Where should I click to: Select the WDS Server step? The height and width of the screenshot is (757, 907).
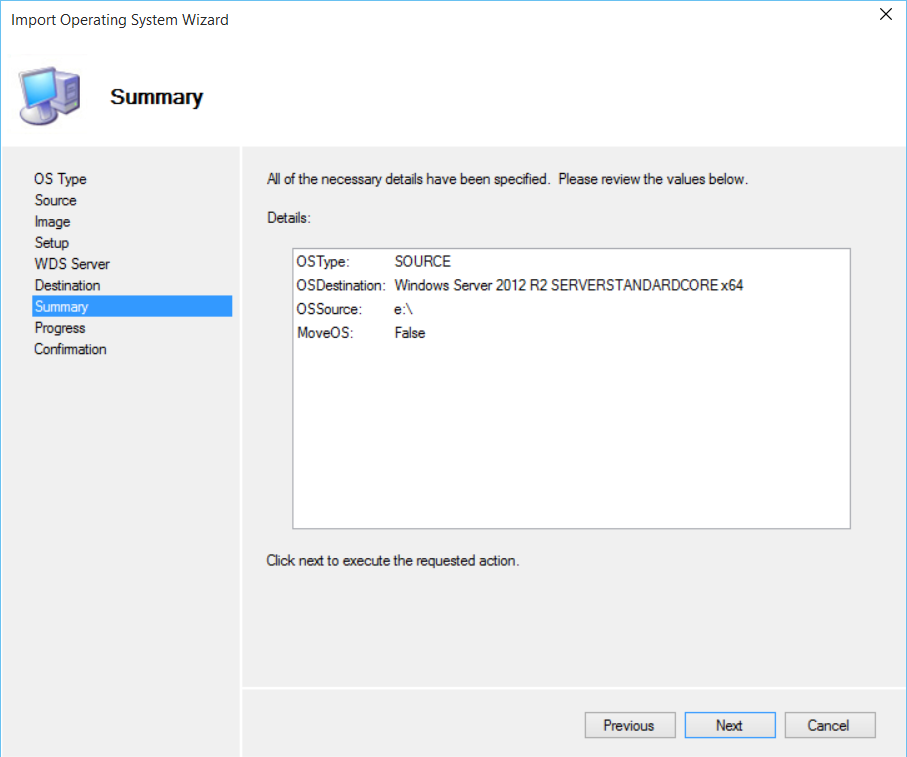tap(72, 264)
